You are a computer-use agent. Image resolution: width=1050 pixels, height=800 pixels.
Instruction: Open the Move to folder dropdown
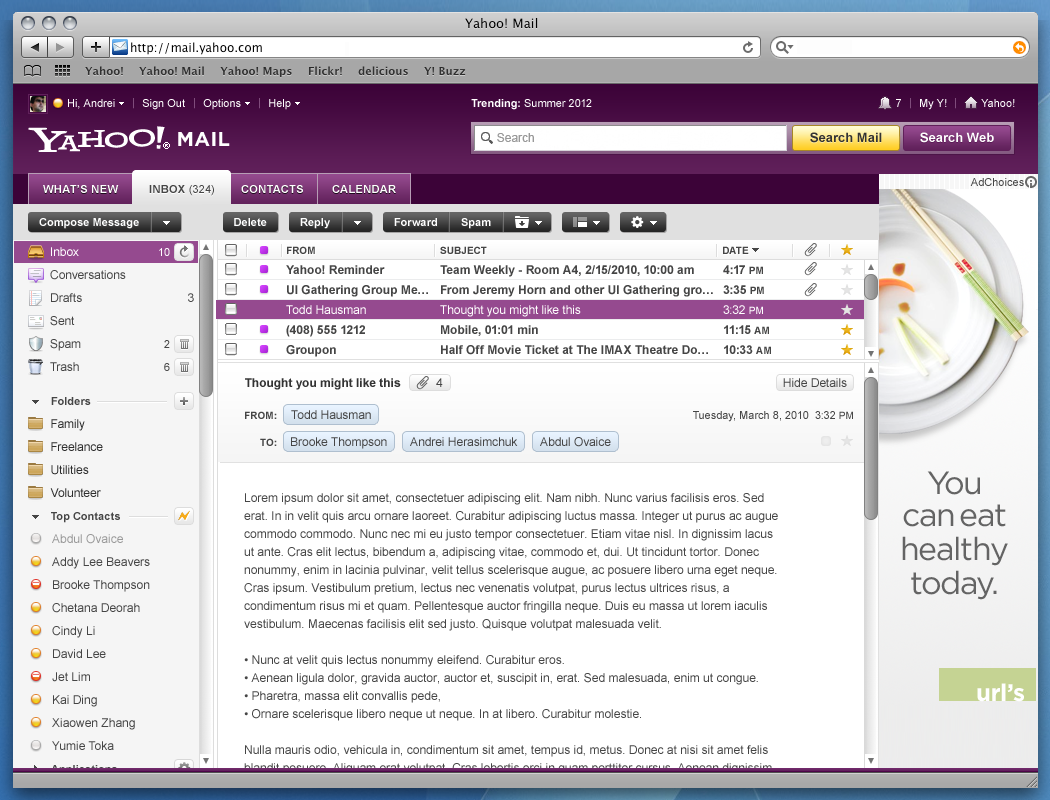[x=528, y=222]
